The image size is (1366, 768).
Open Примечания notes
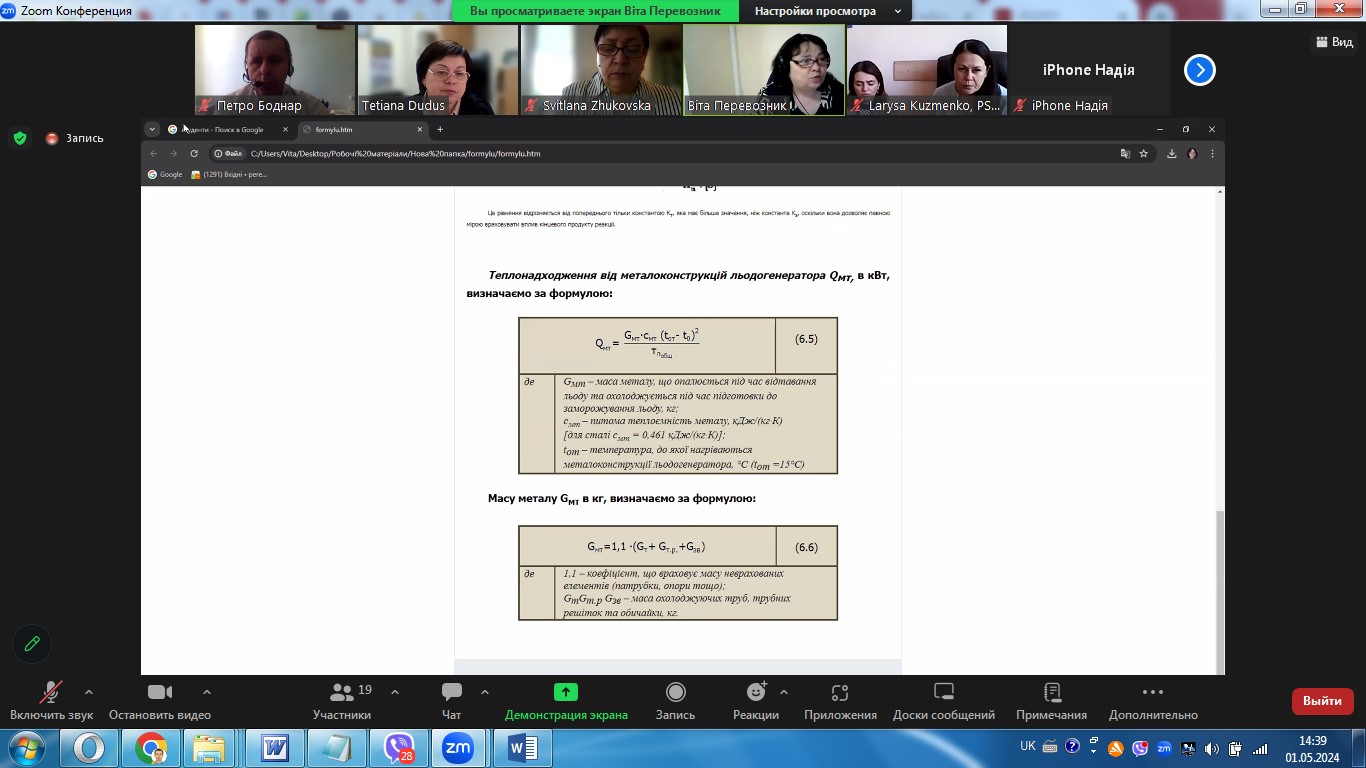tap(1051, 702)
